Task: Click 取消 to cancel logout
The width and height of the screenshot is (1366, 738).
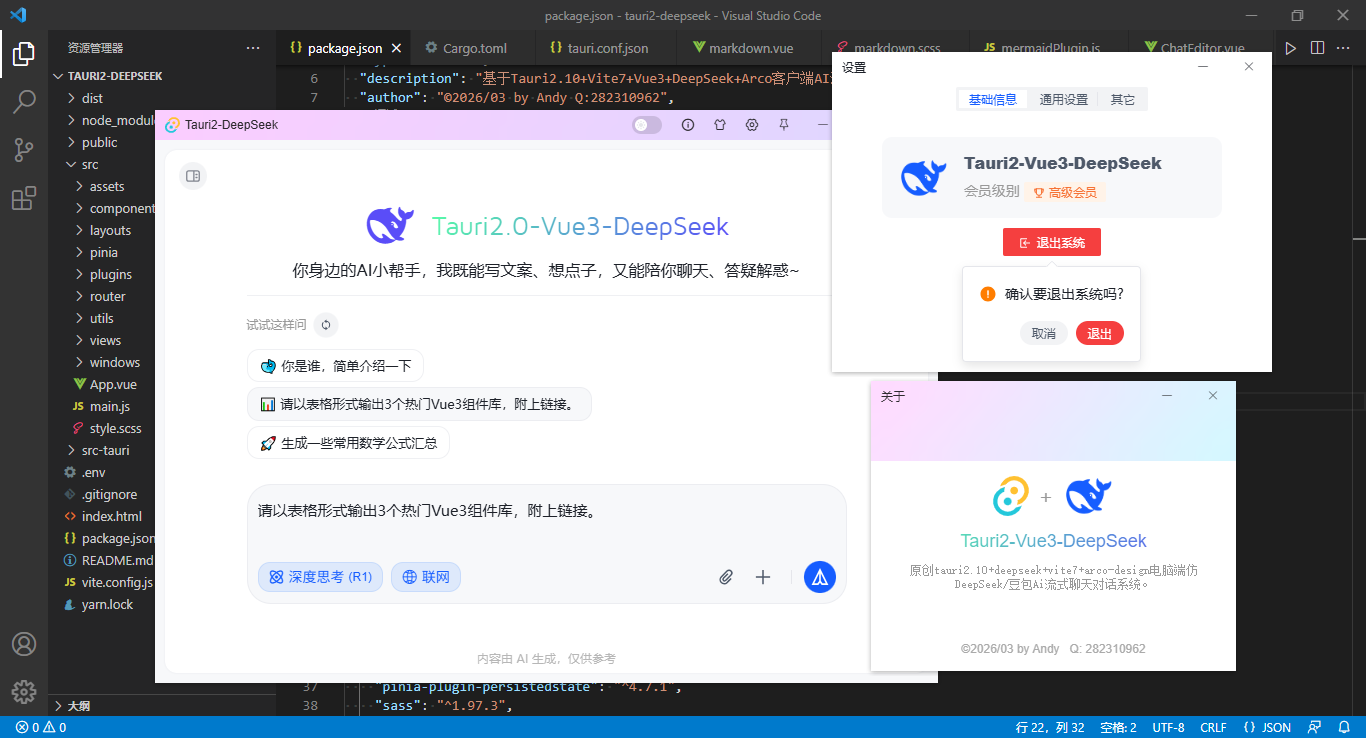Action: click(1043, 334)
